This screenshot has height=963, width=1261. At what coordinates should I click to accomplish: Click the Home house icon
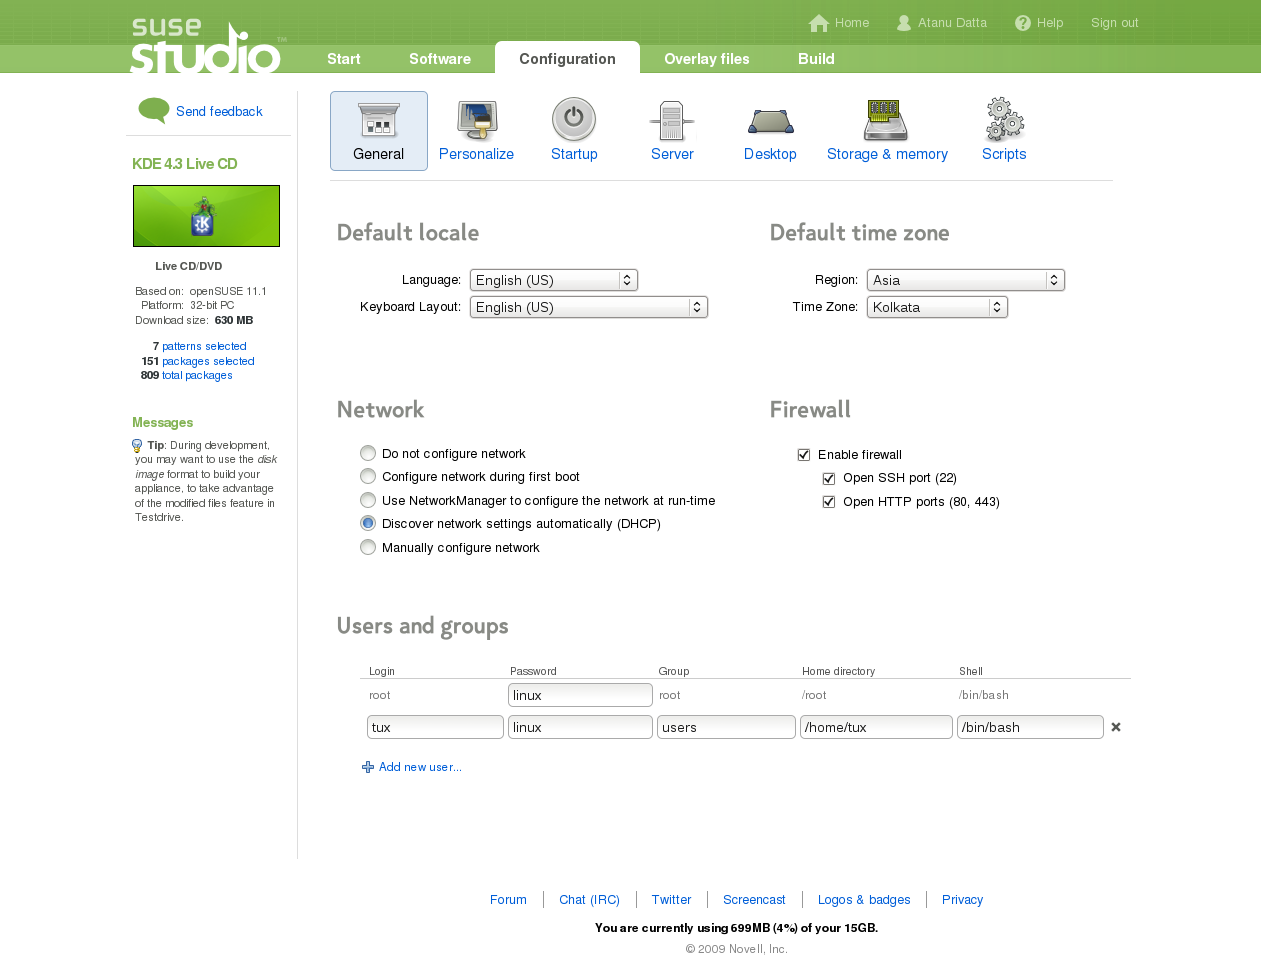point(819,23)
